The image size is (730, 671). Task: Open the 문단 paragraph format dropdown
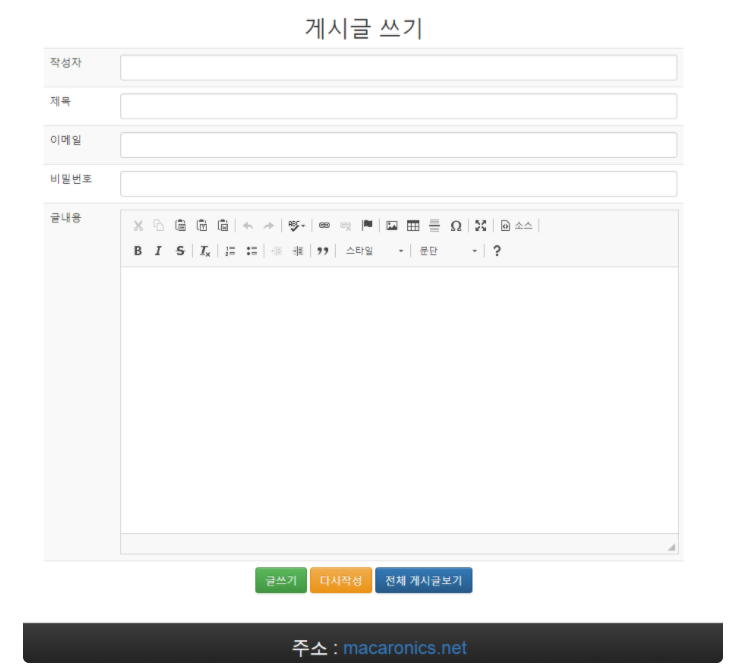tap(448, 251)
